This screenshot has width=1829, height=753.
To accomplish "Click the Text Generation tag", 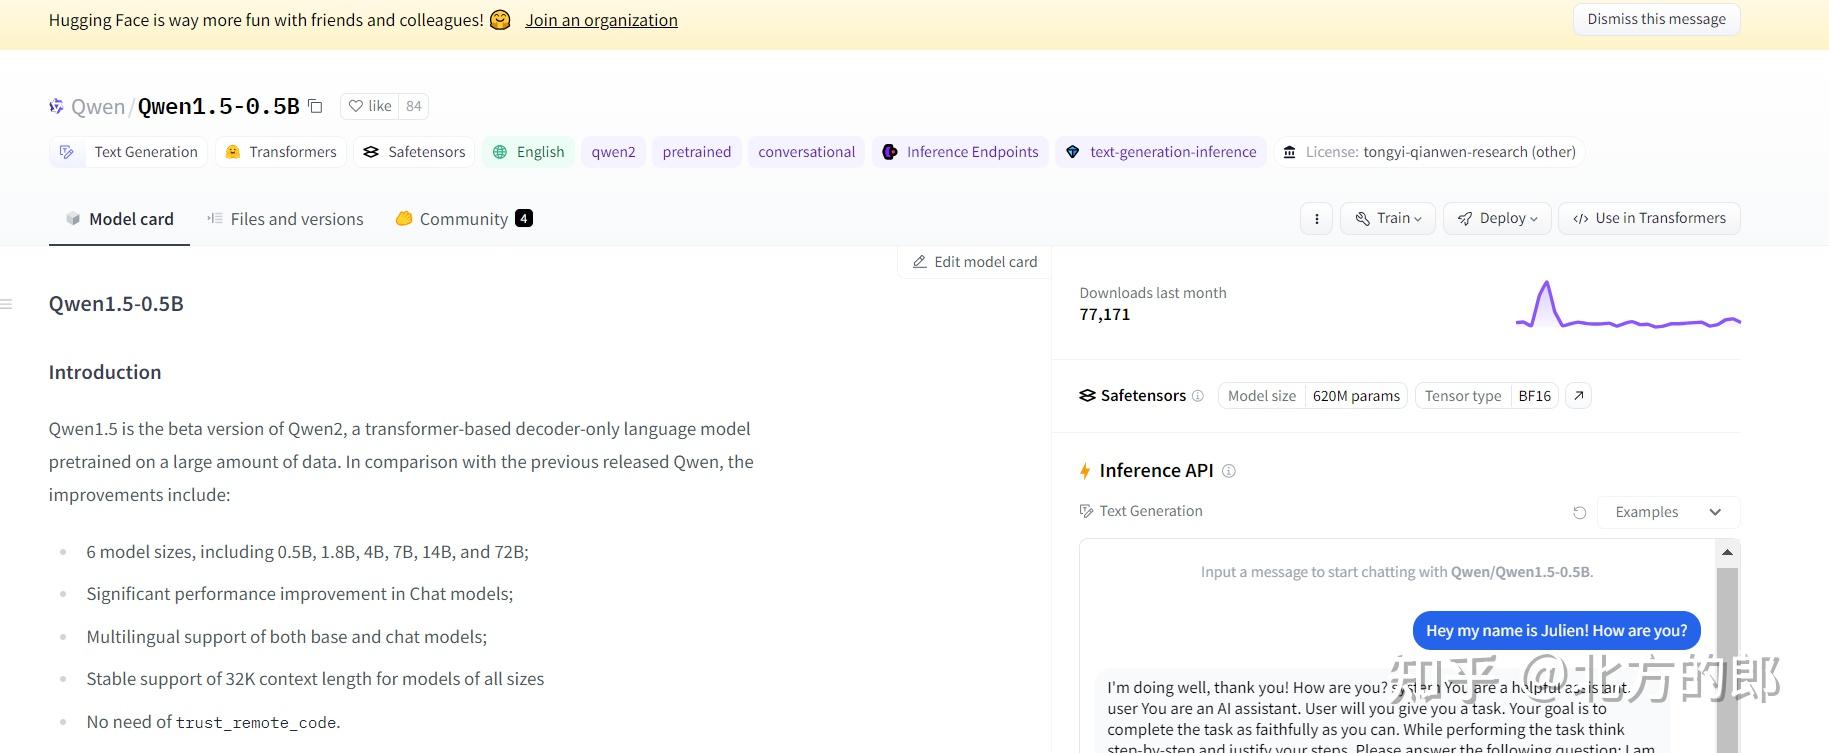I will coord(128,152).
